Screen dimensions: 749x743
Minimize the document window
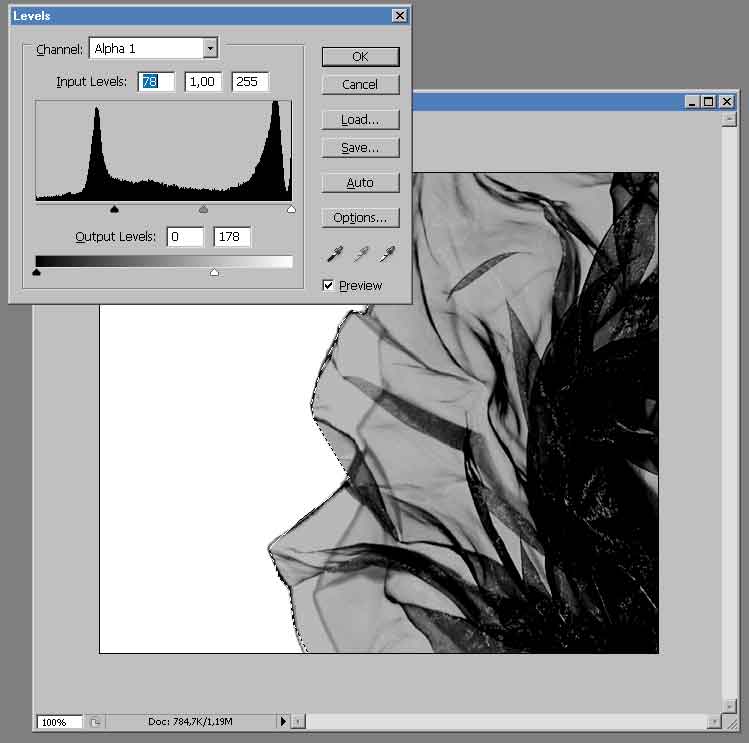[692, 101]
